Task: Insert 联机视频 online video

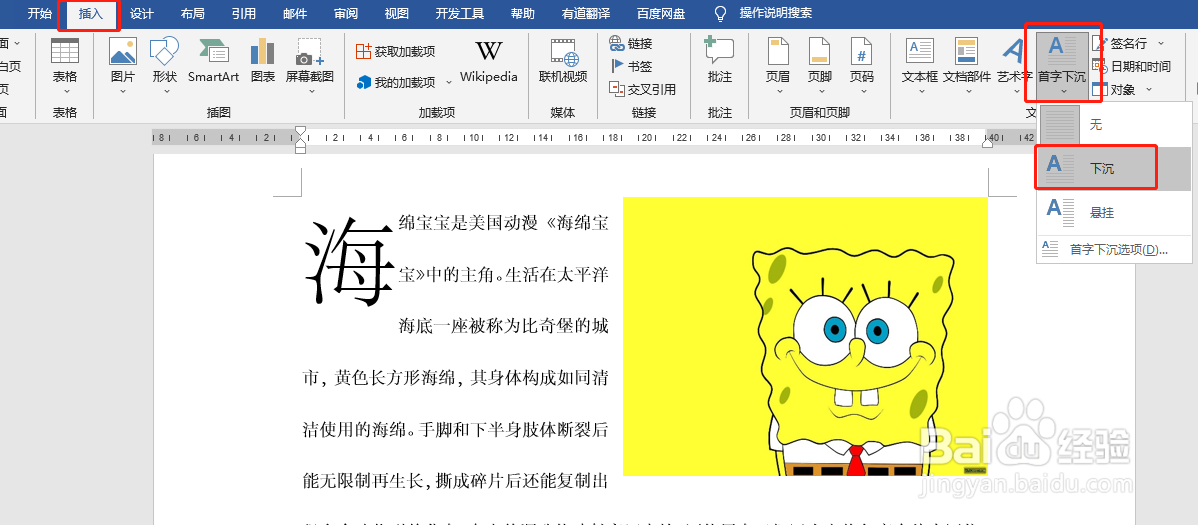Action: 563,61
